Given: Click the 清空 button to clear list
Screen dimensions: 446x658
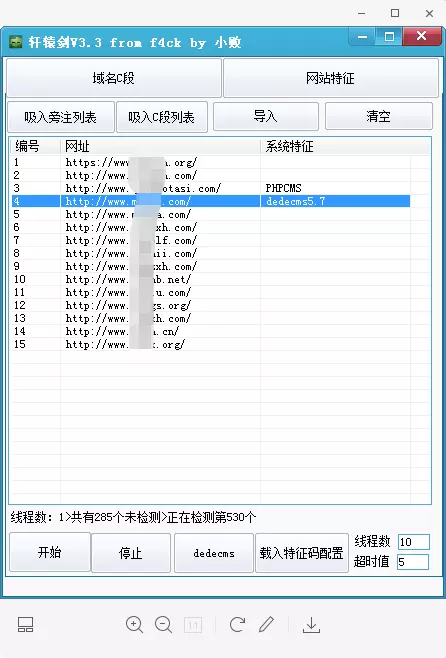Looking at the screenshot, I should [x=378, y=116].
